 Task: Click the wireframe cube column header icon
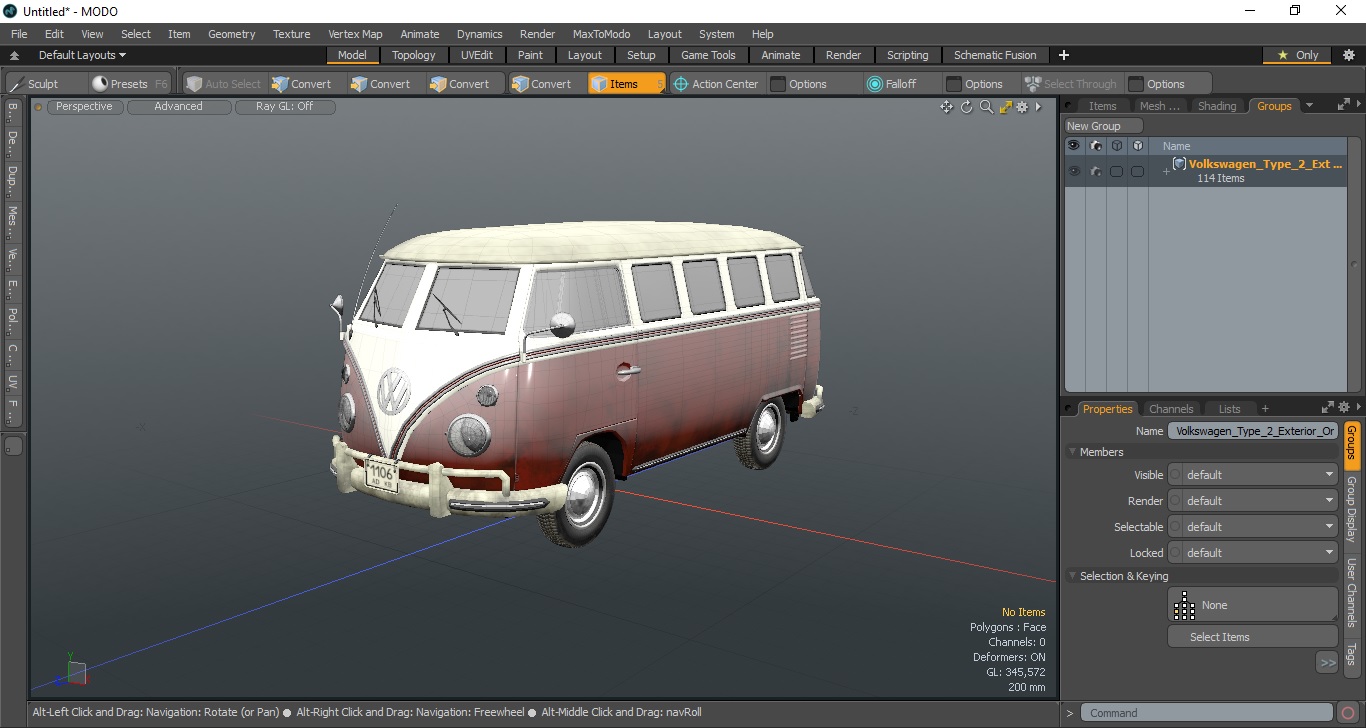[1117, 146]
